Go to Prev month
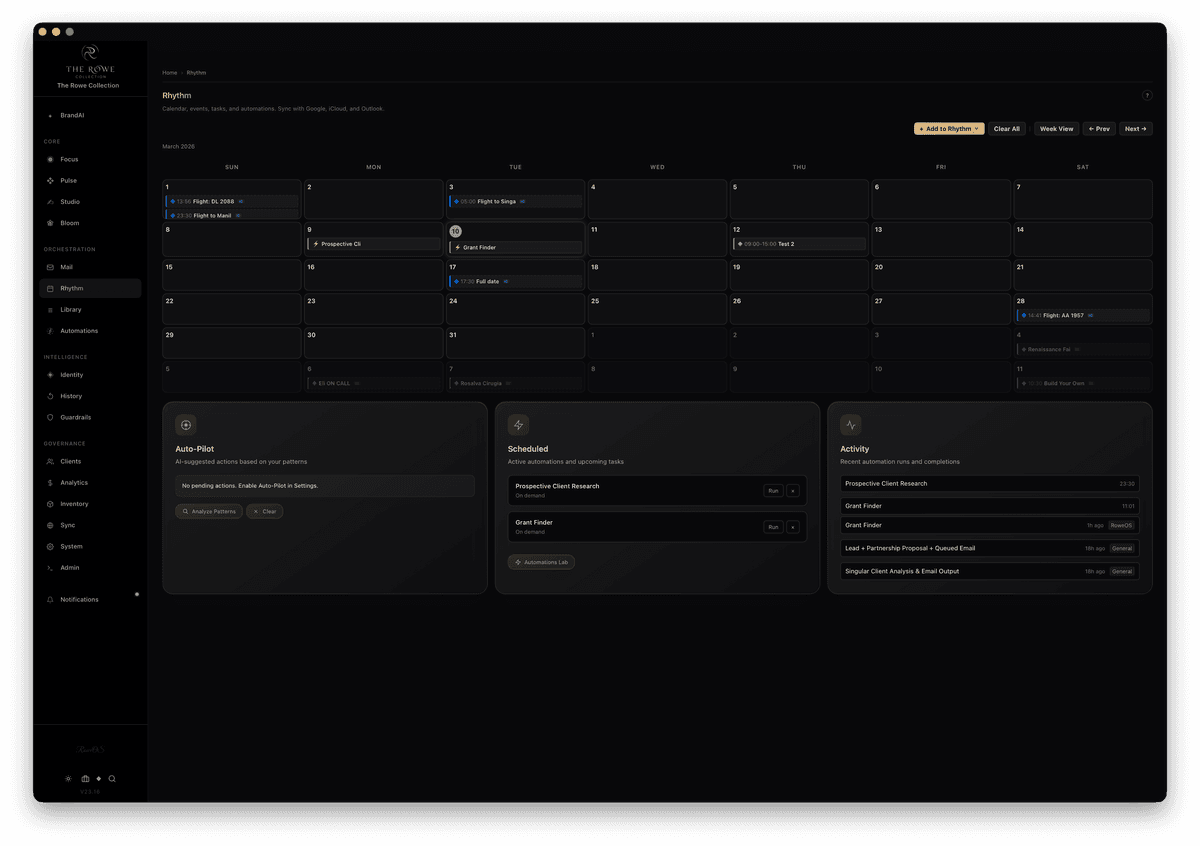The width and height of the screenshot is (1200, 846). click(x=1099, y=129)
